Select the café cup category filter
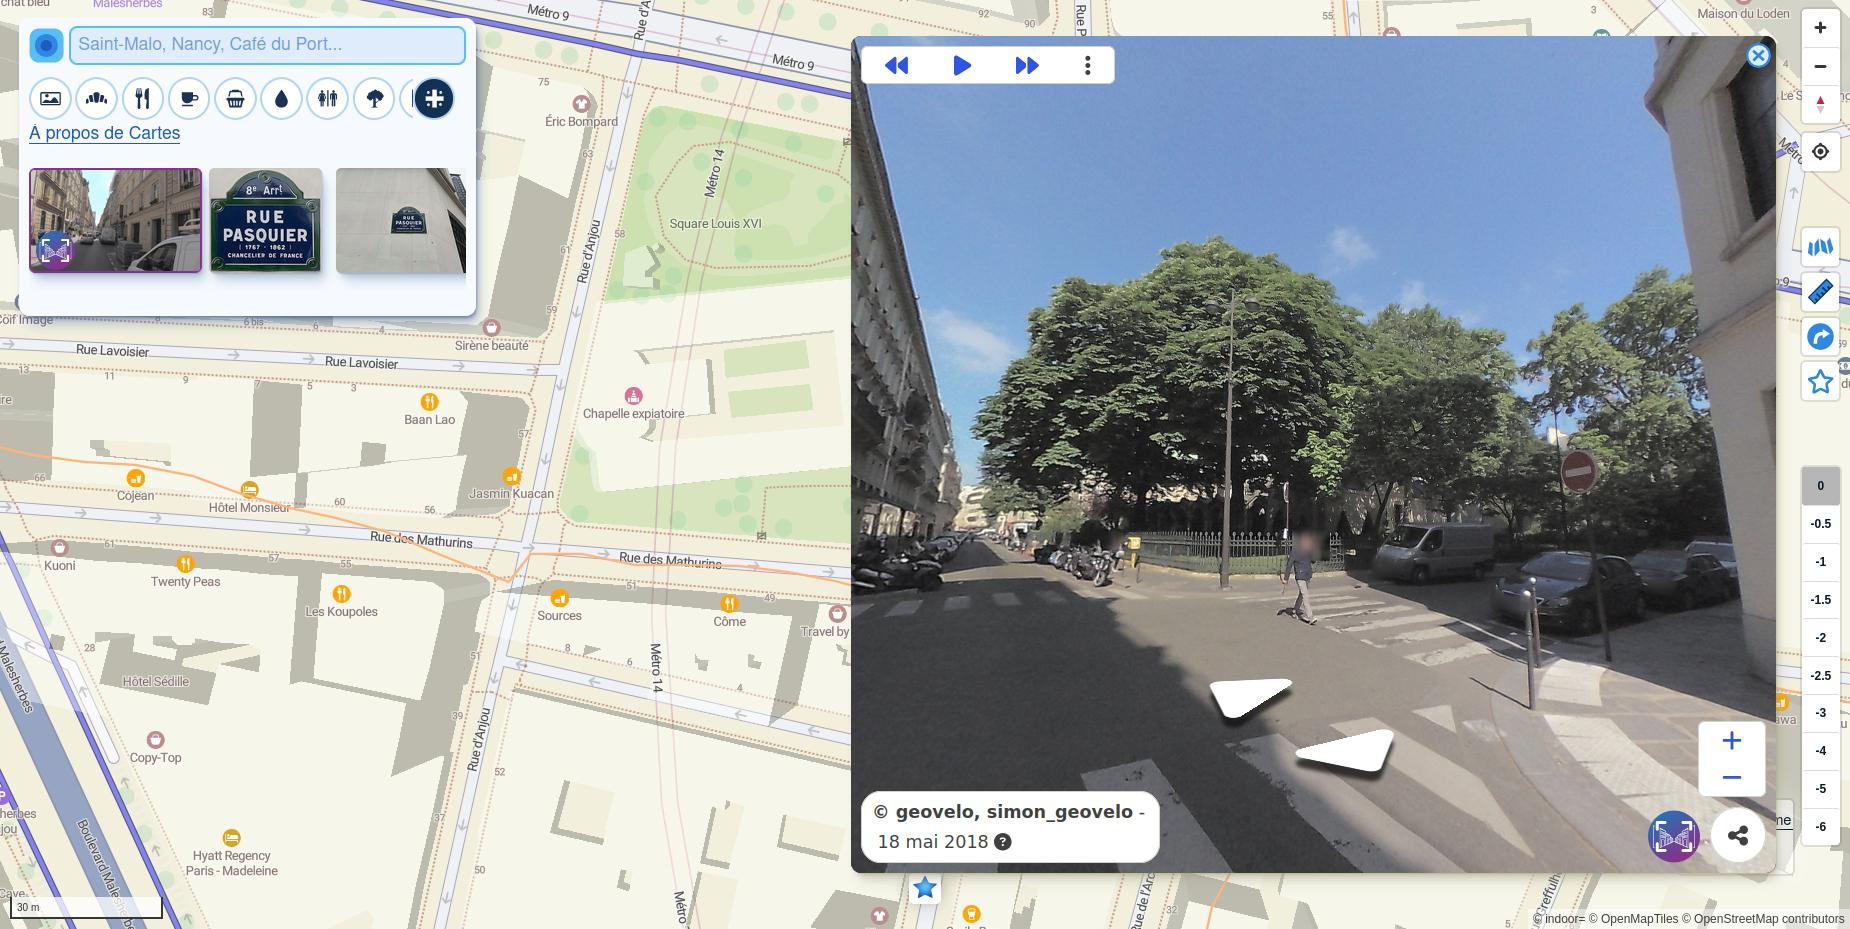Screen dimensions: 1850x929 click(x=189, y=98)
